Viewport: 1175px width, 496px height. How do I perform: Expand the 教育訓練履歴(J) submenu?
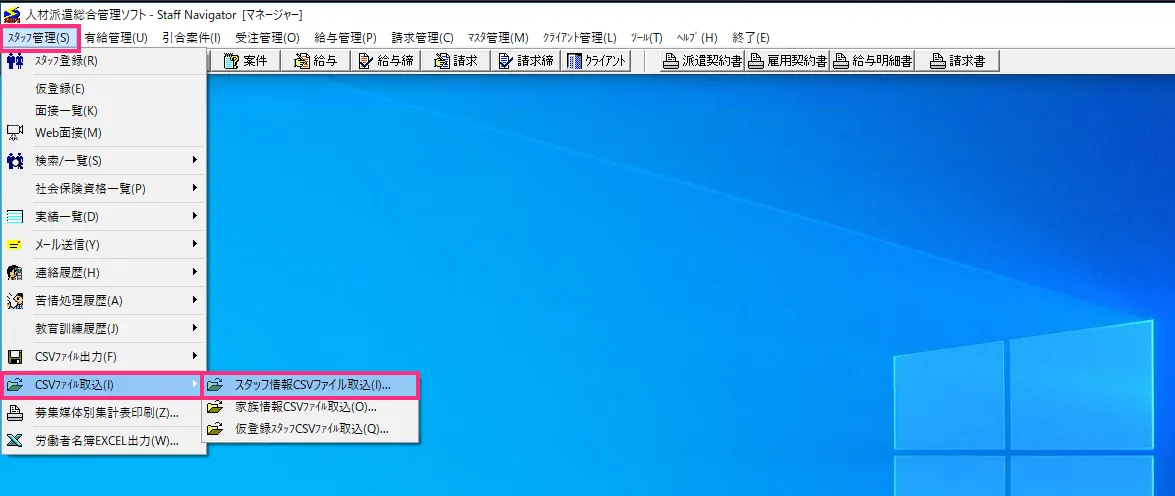coord(103,328)
